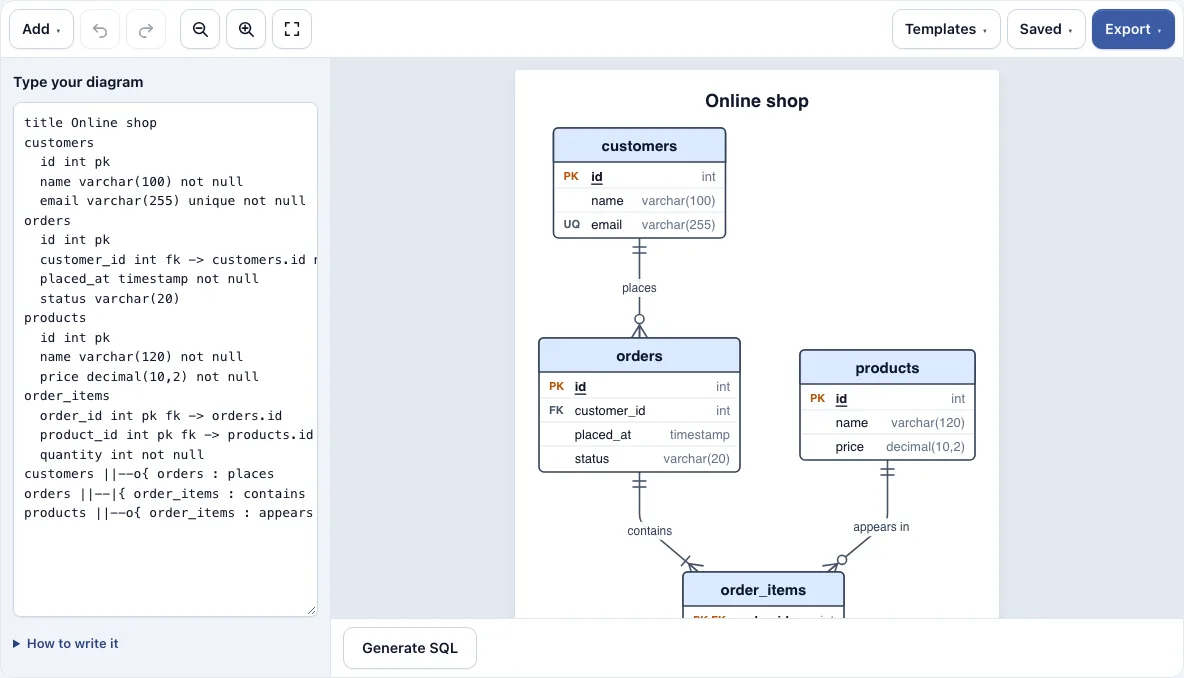Click the varchar(120) type in products
Image resolution: width=1184 pixels, height=678 pixels.
click(x=927, y=423)
